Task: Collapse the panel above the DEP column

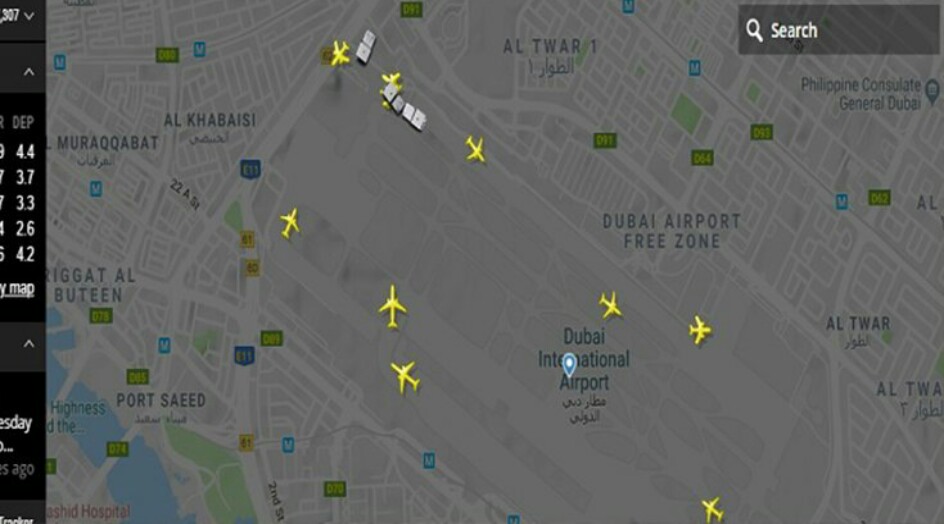Action: click(28, 72)
